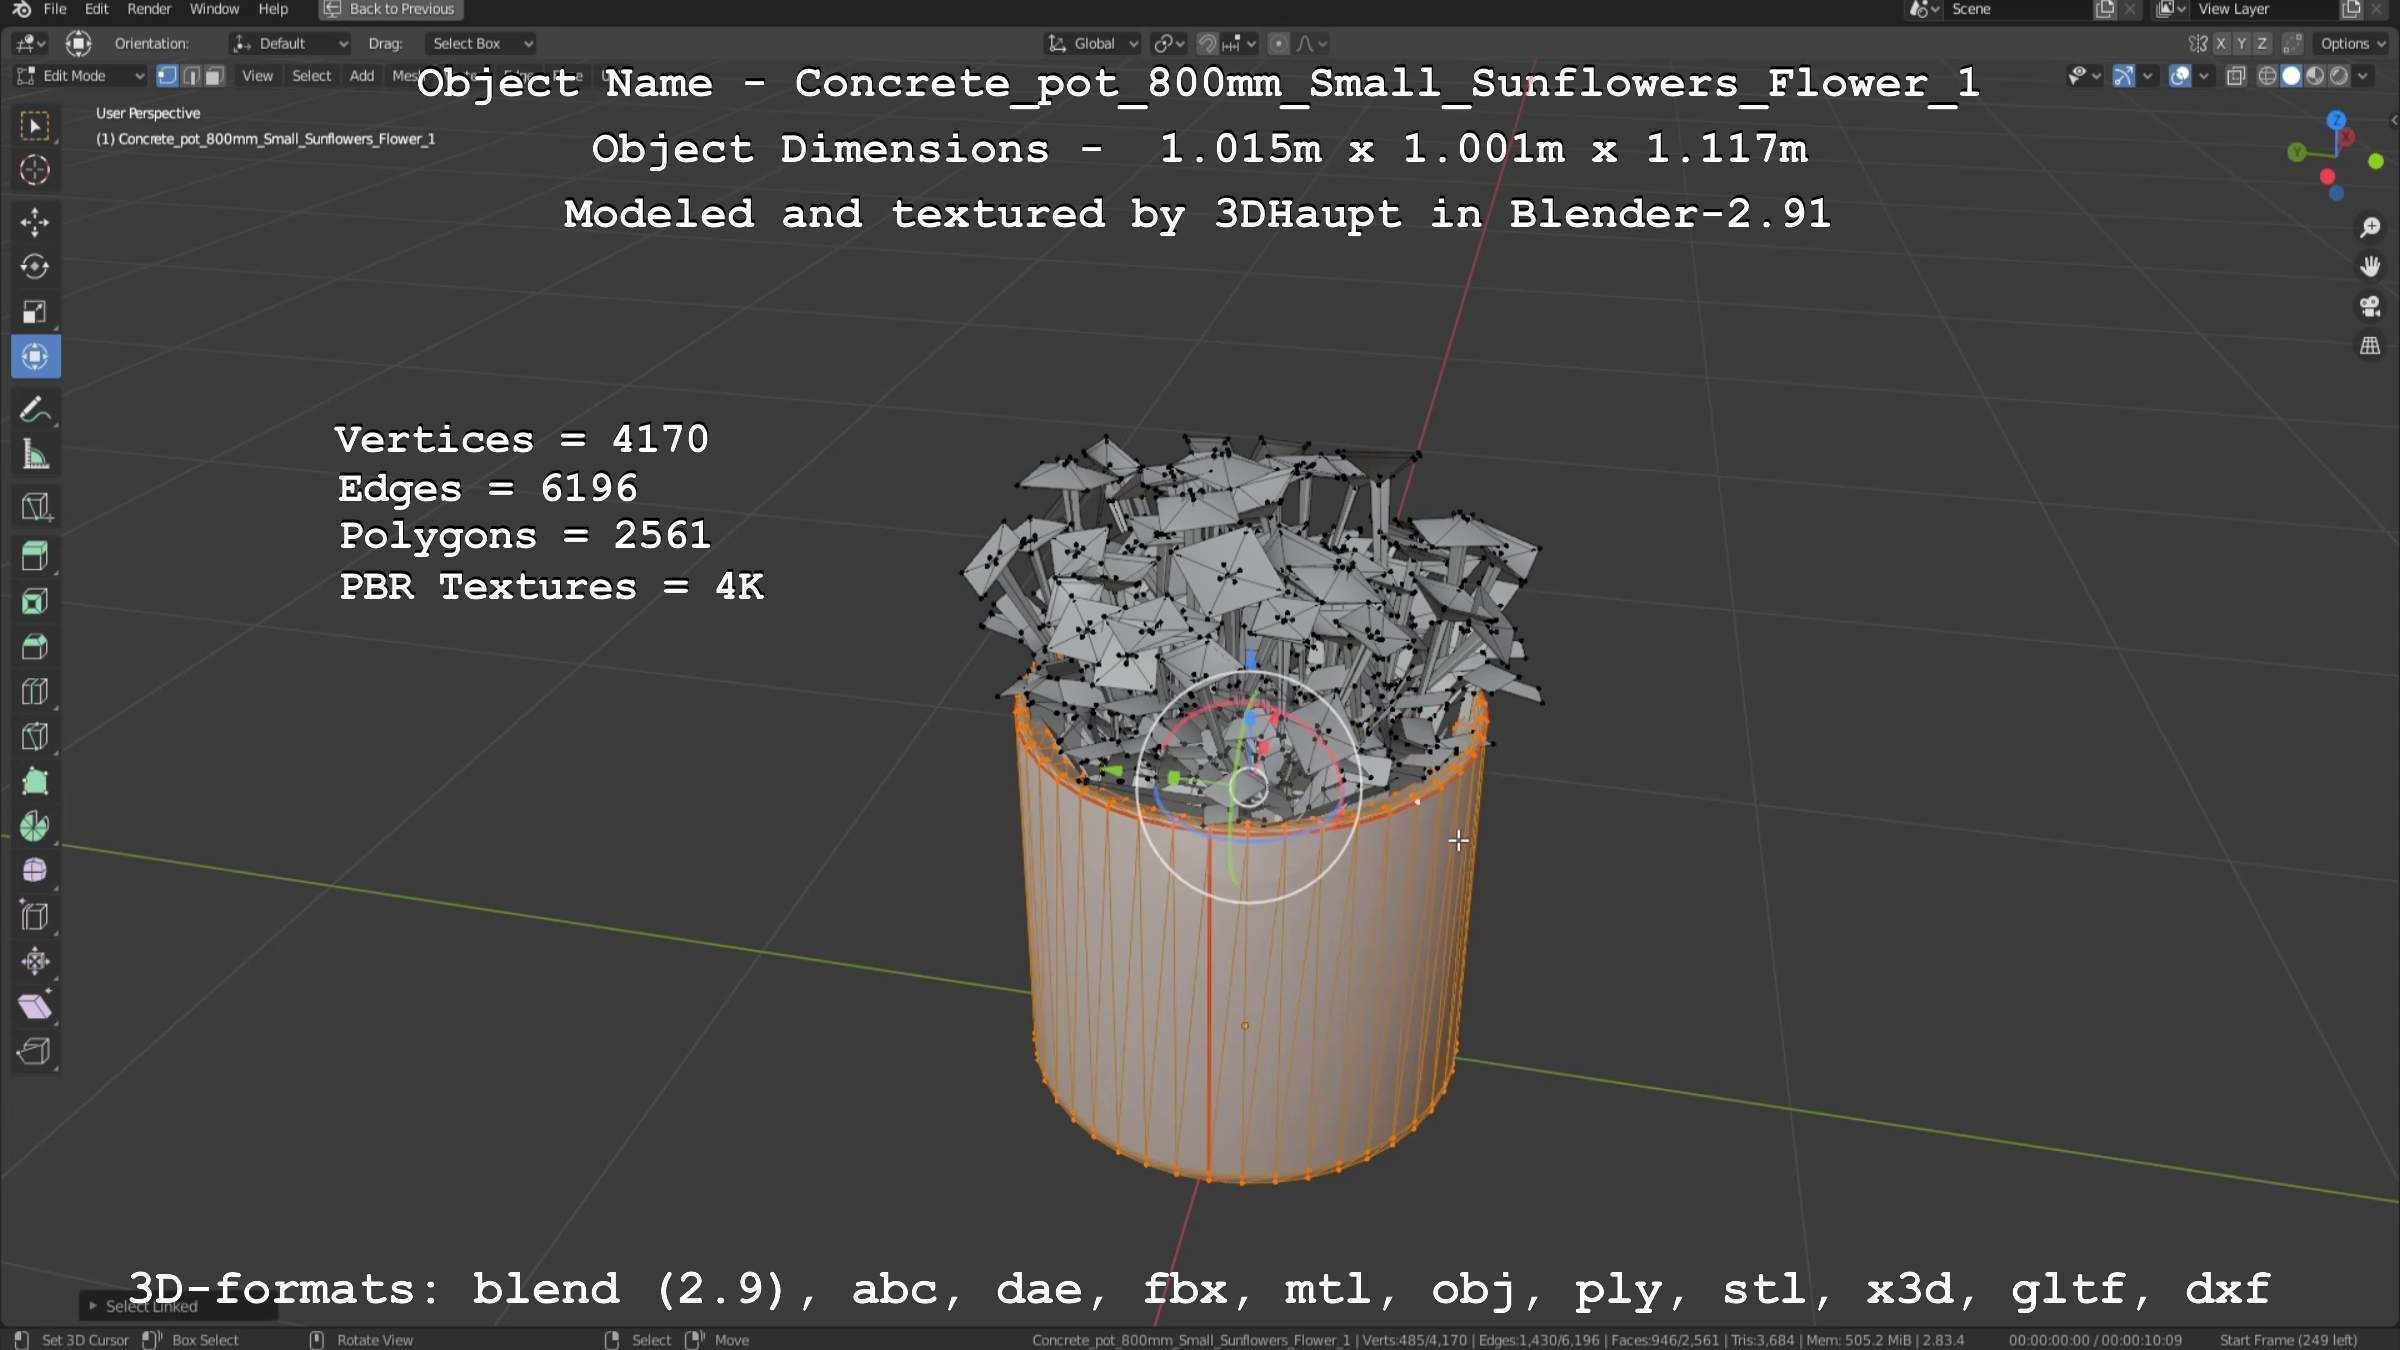Open the Edit menu

coord(97,9)
